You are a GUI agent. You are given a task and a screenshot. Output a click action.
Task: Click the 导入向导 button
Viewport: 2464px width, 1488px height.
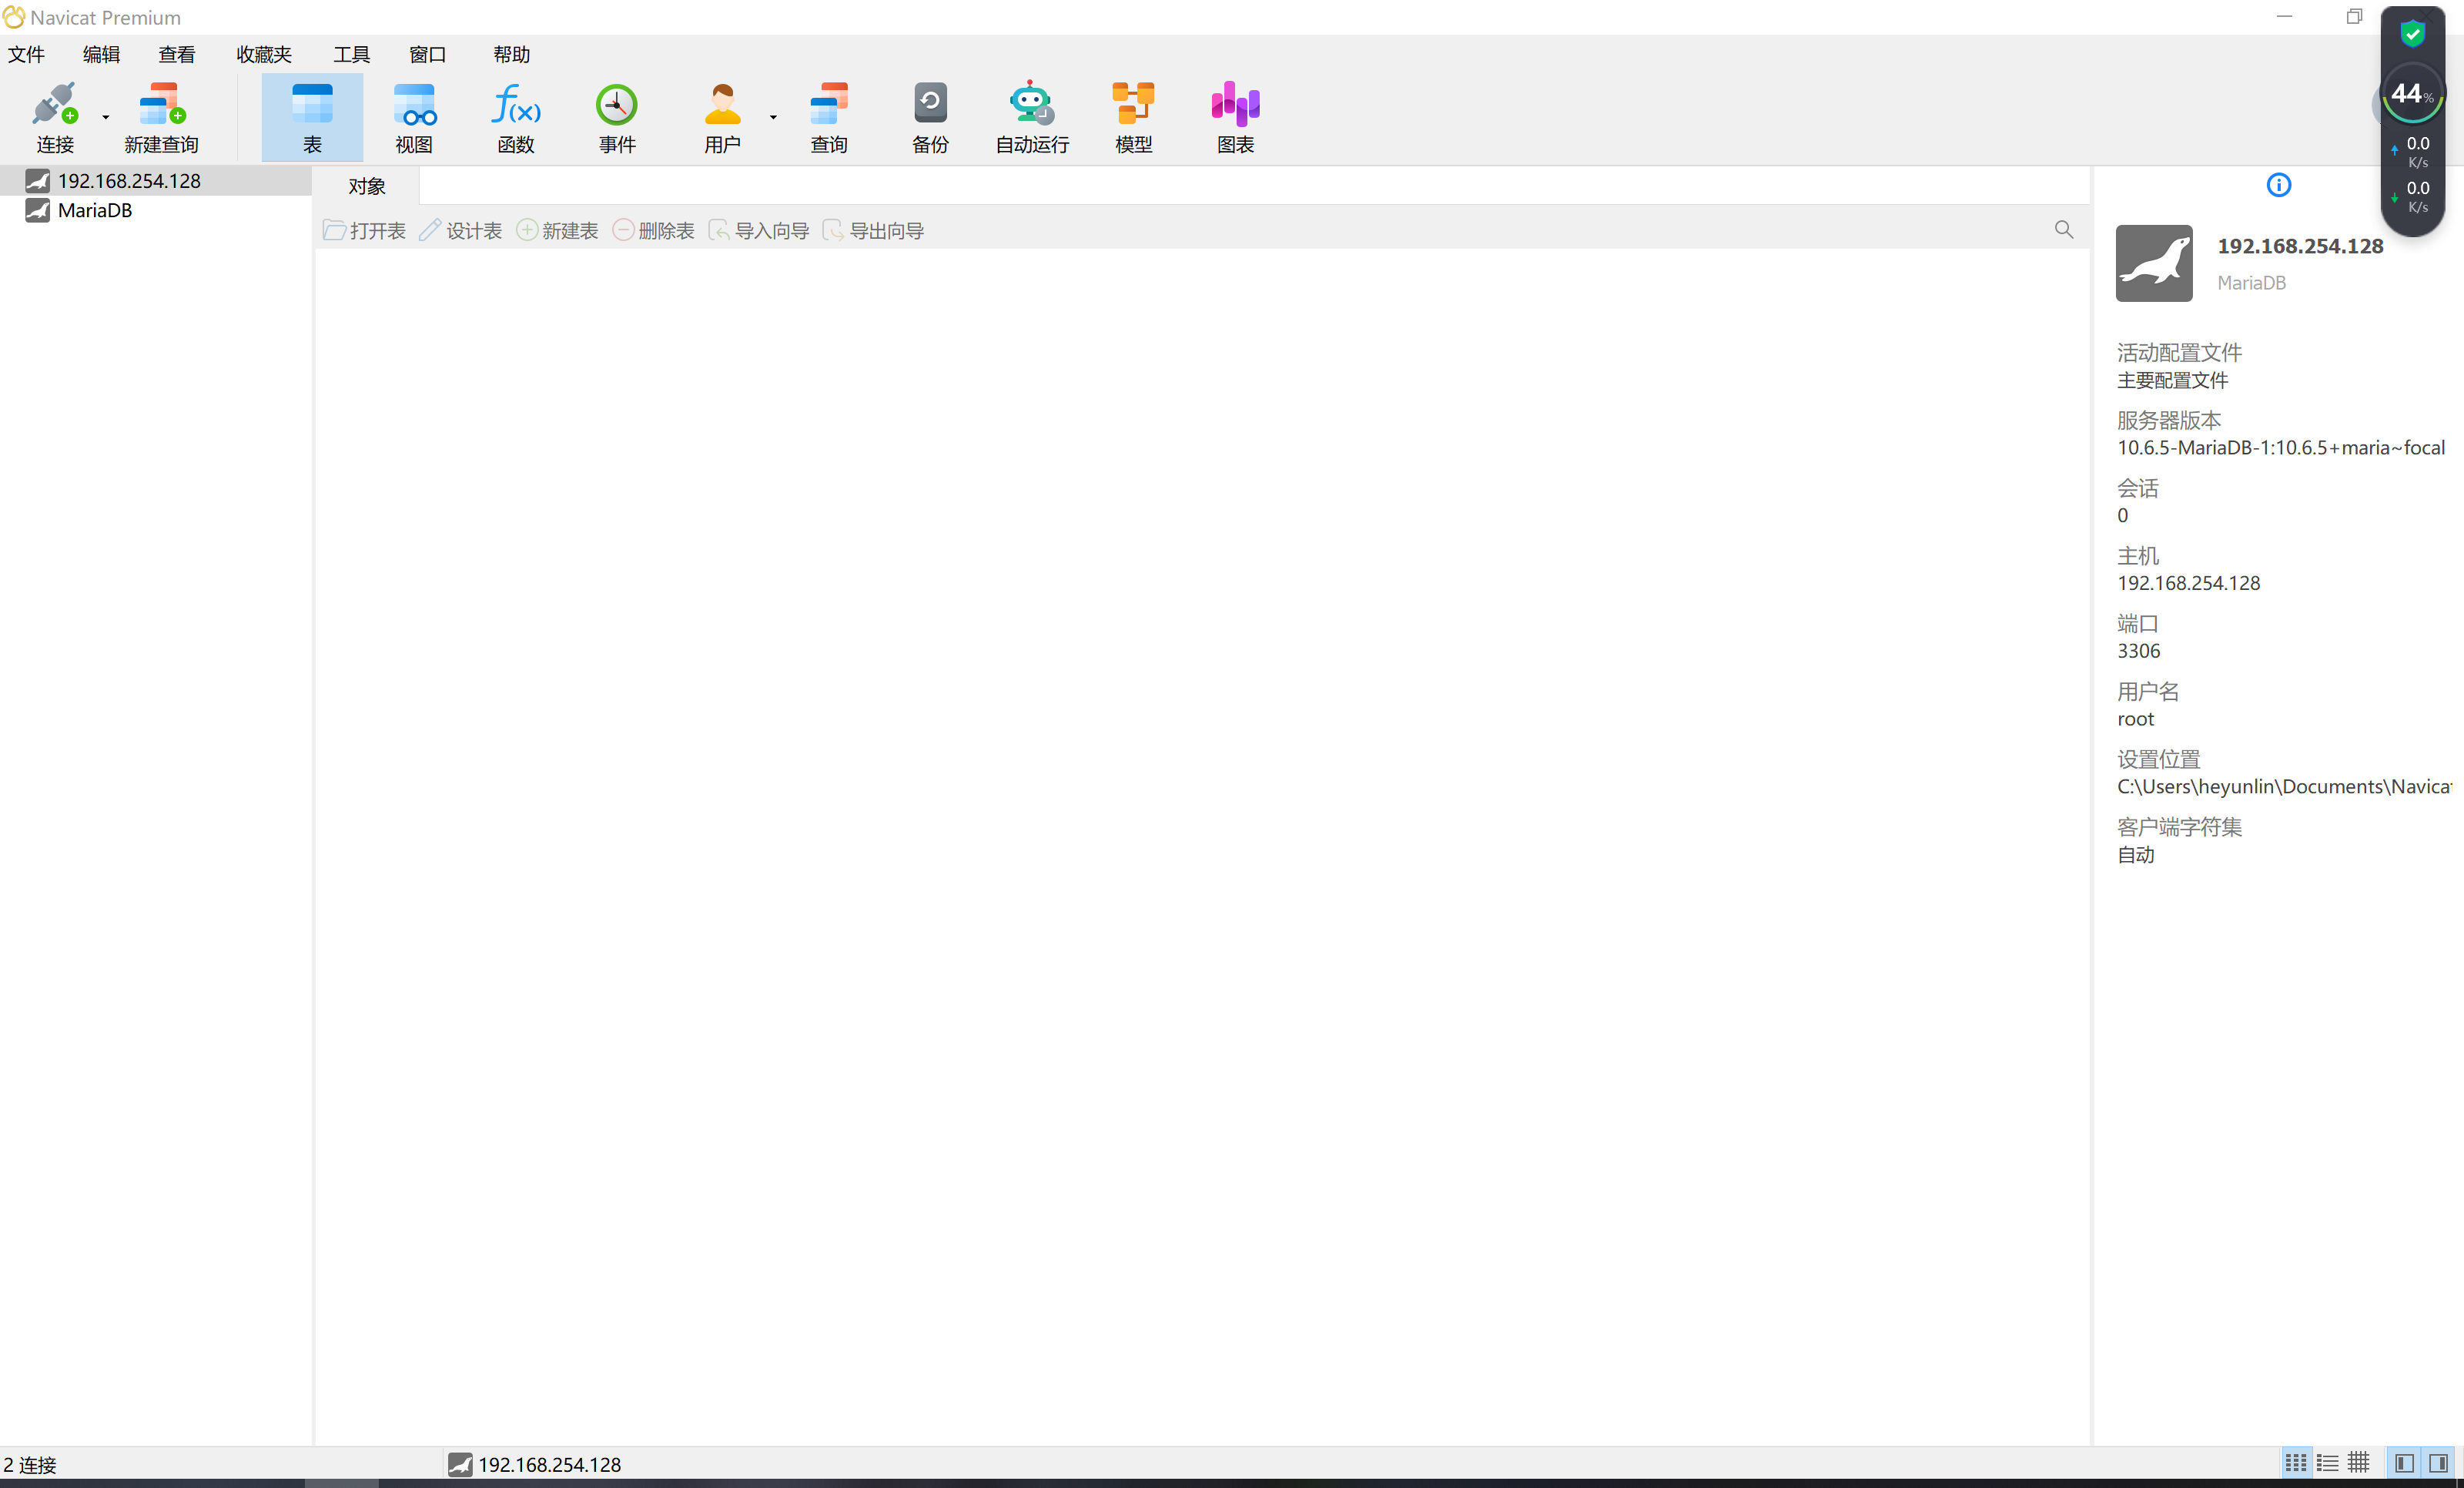759,231
